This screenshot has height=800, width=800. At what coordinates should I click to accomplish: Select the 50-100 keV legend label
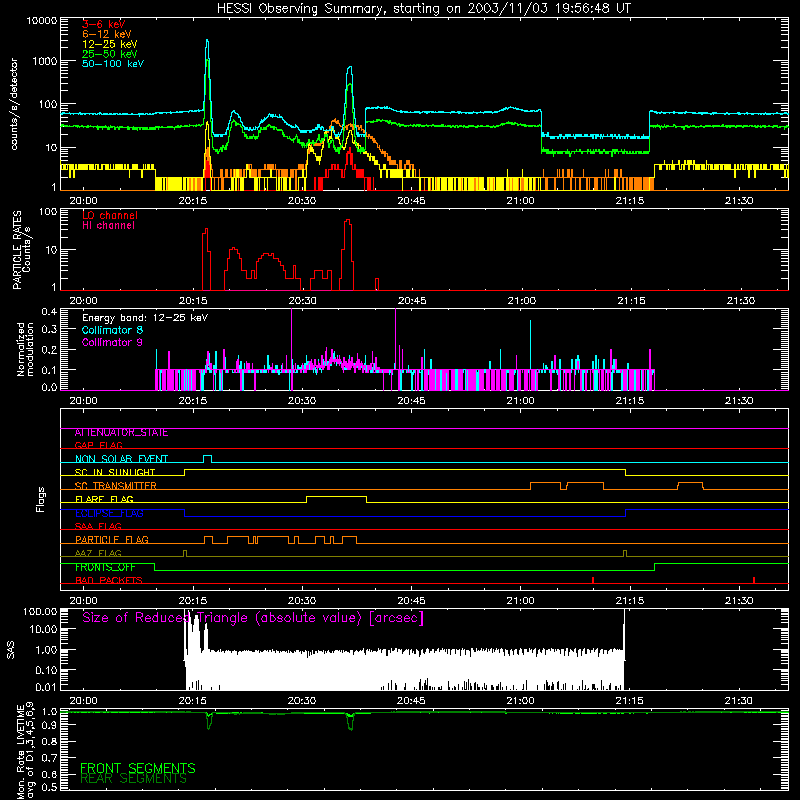(113, 64)
